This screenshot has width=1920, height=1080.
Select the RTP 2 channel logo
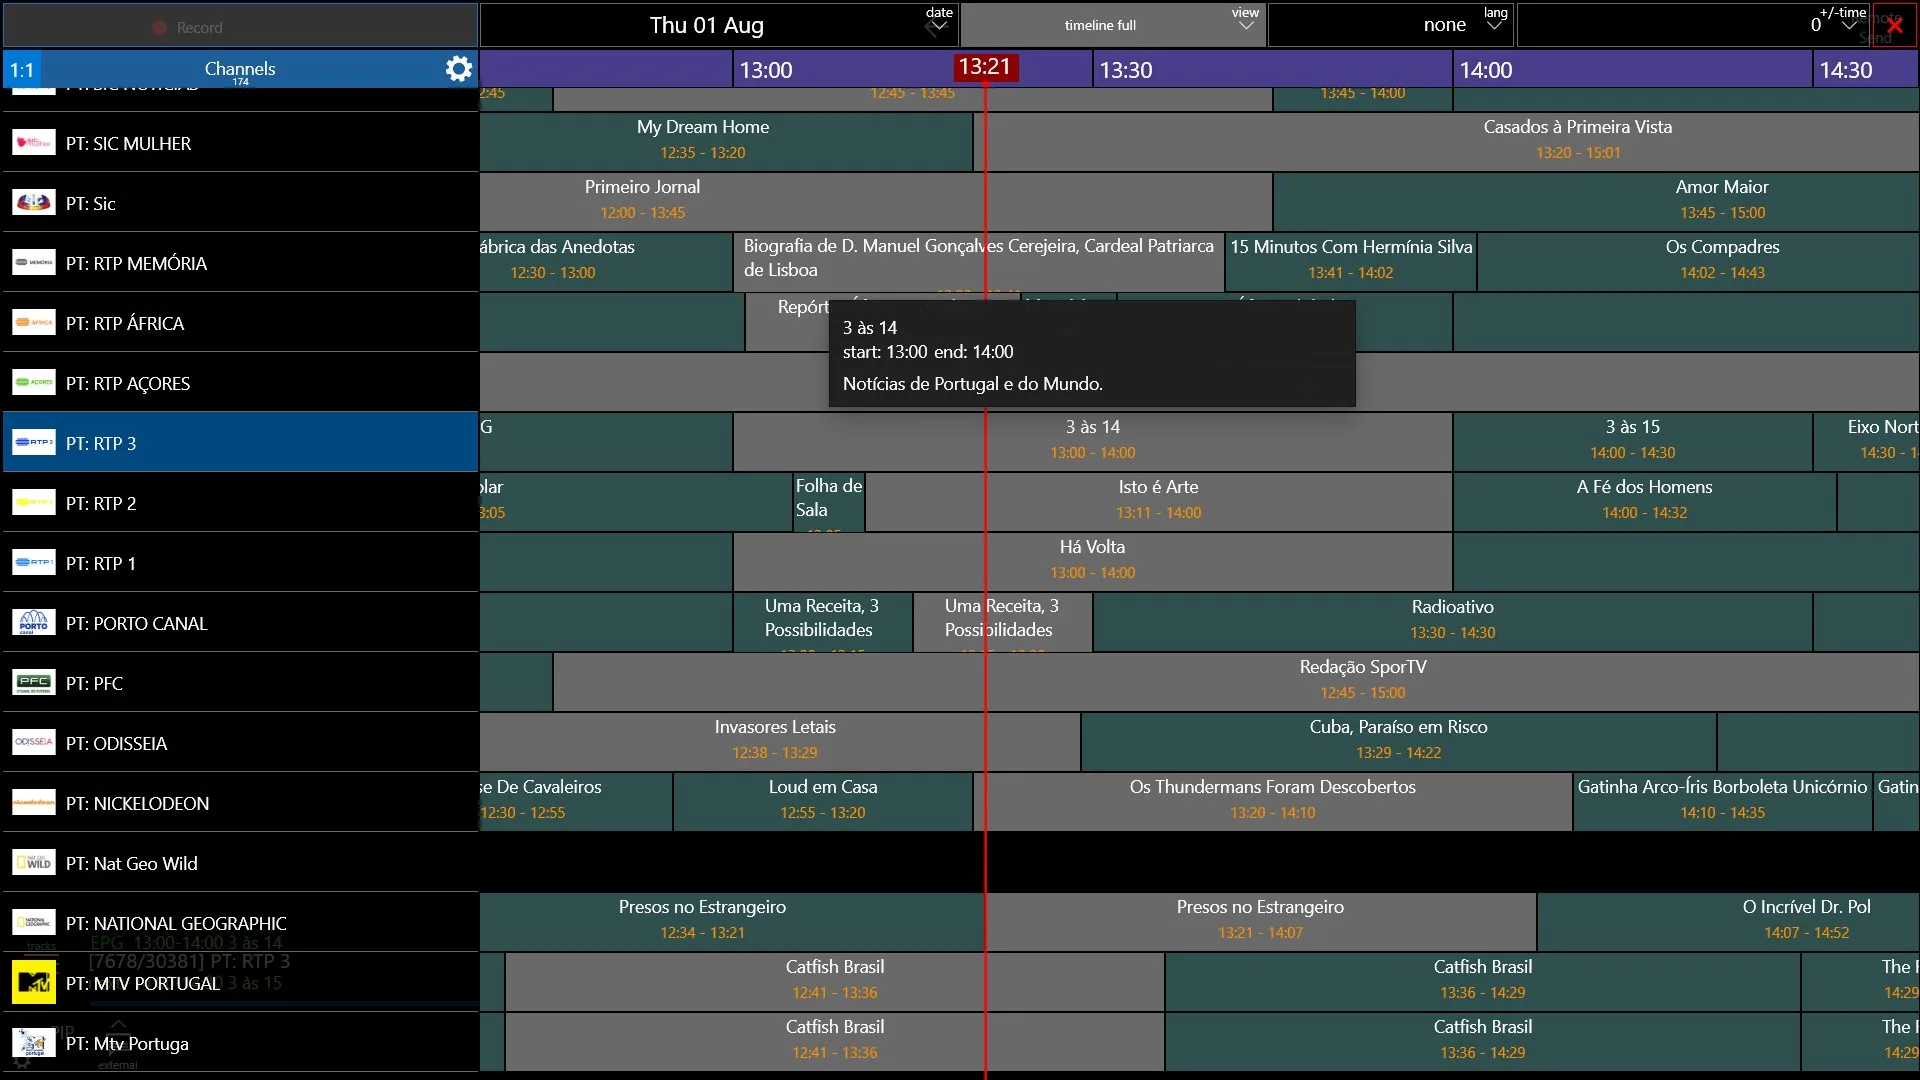point(34,502)
